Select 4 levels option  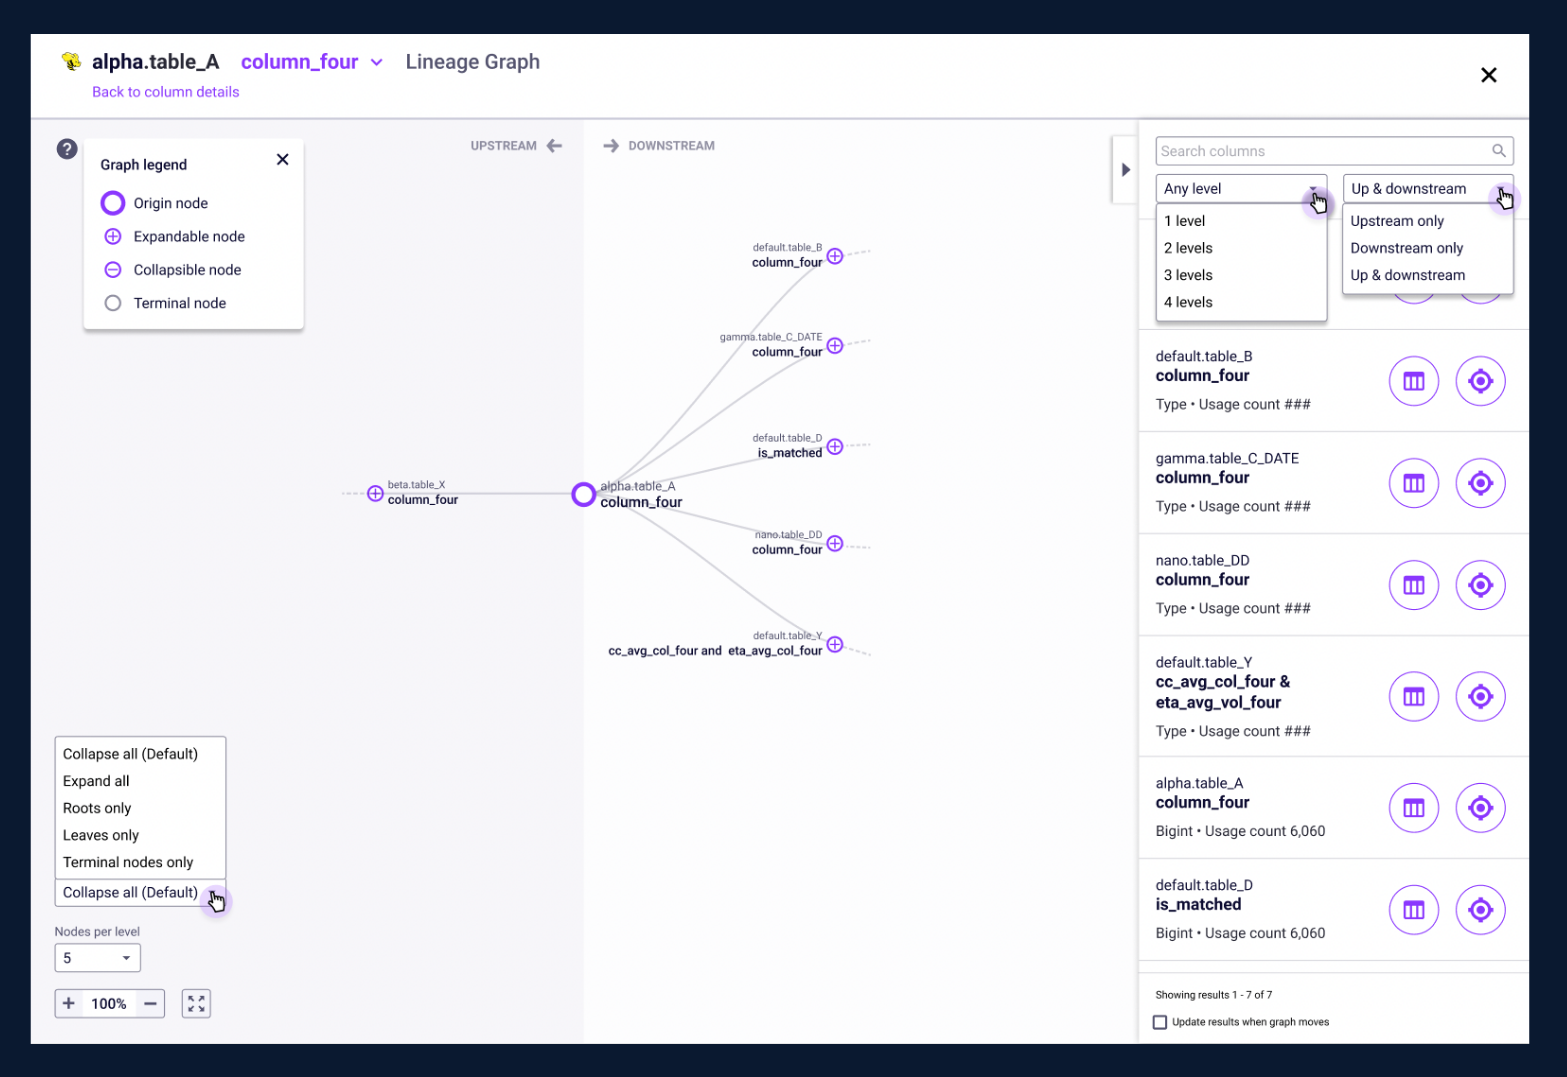[1241, 302]
